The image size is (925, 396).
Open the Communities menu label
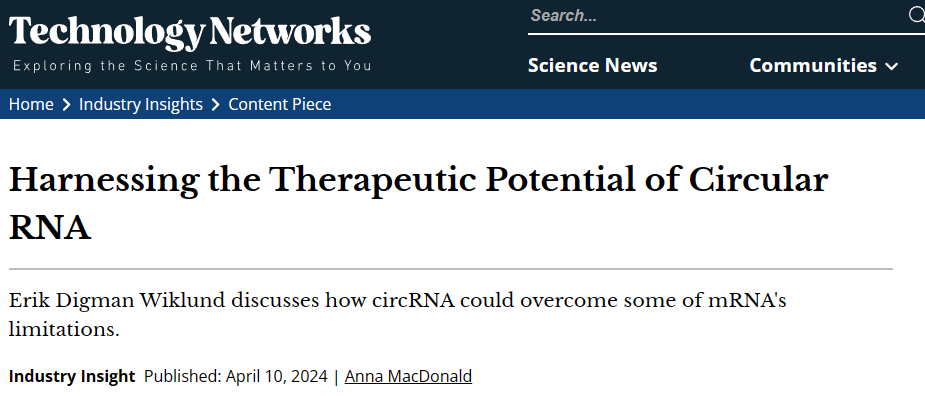pos(813,65)
